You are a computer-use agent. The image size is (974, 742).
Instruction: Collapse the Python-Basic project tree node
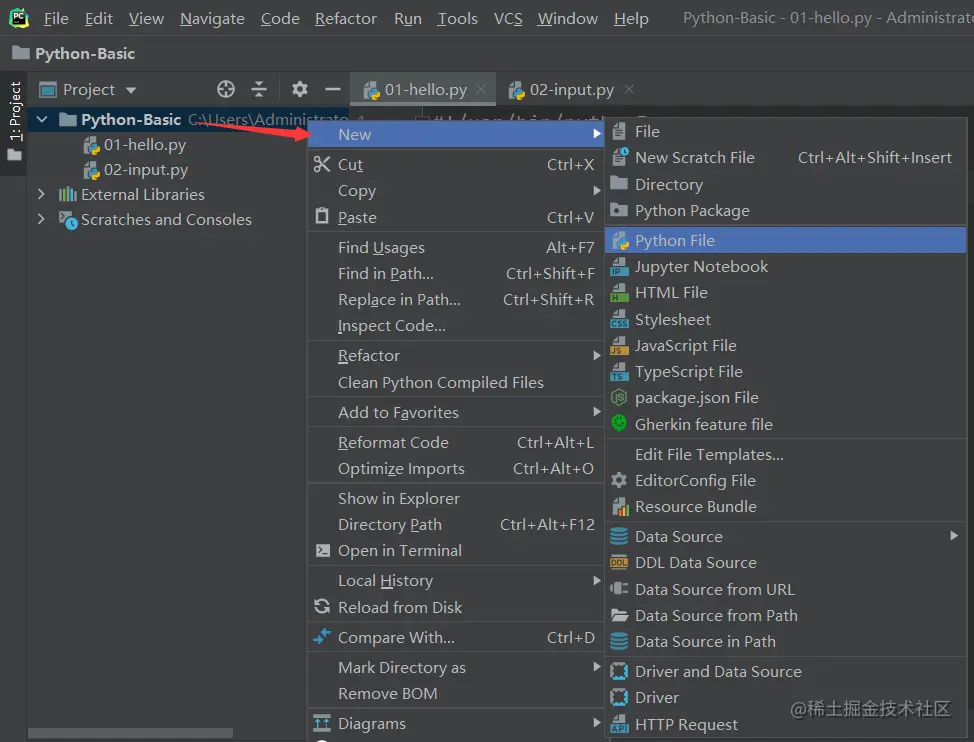click(x=42, y=119)
